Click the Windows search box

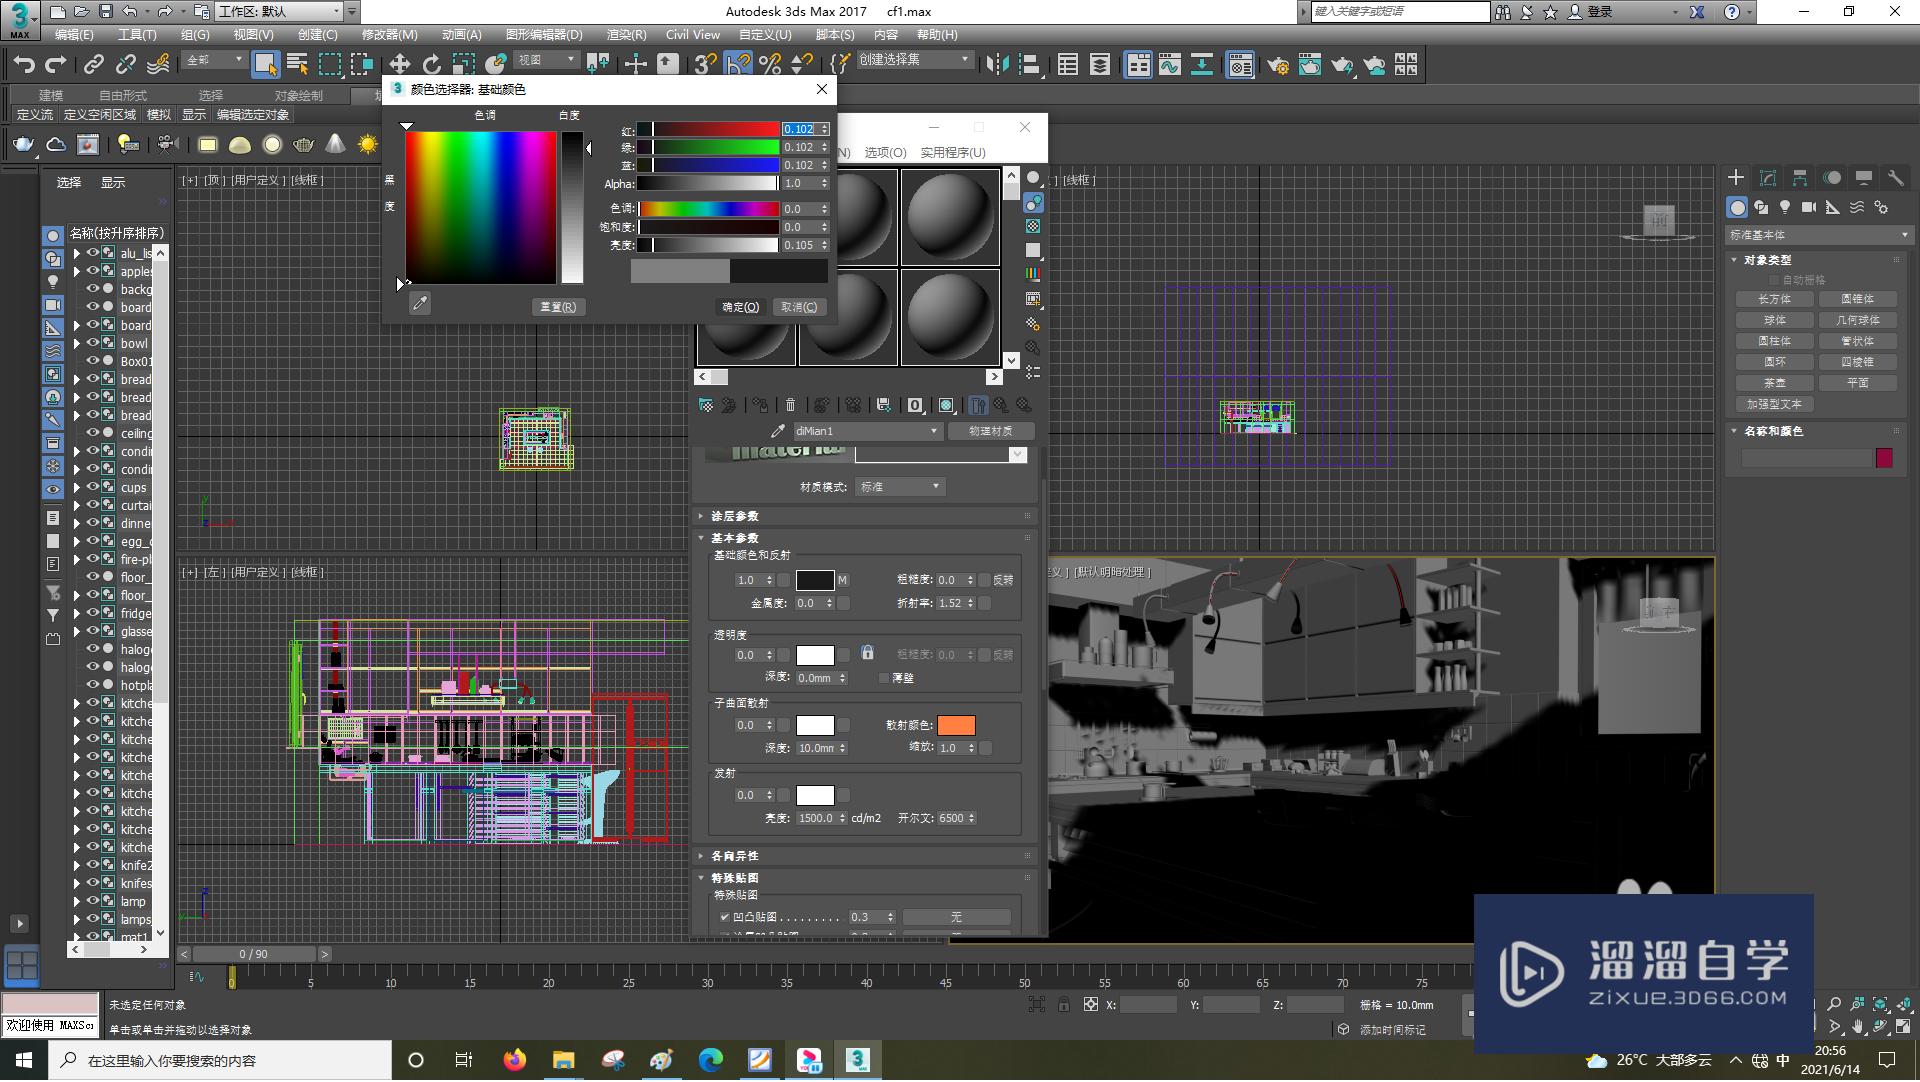[x=220, y=1061]
